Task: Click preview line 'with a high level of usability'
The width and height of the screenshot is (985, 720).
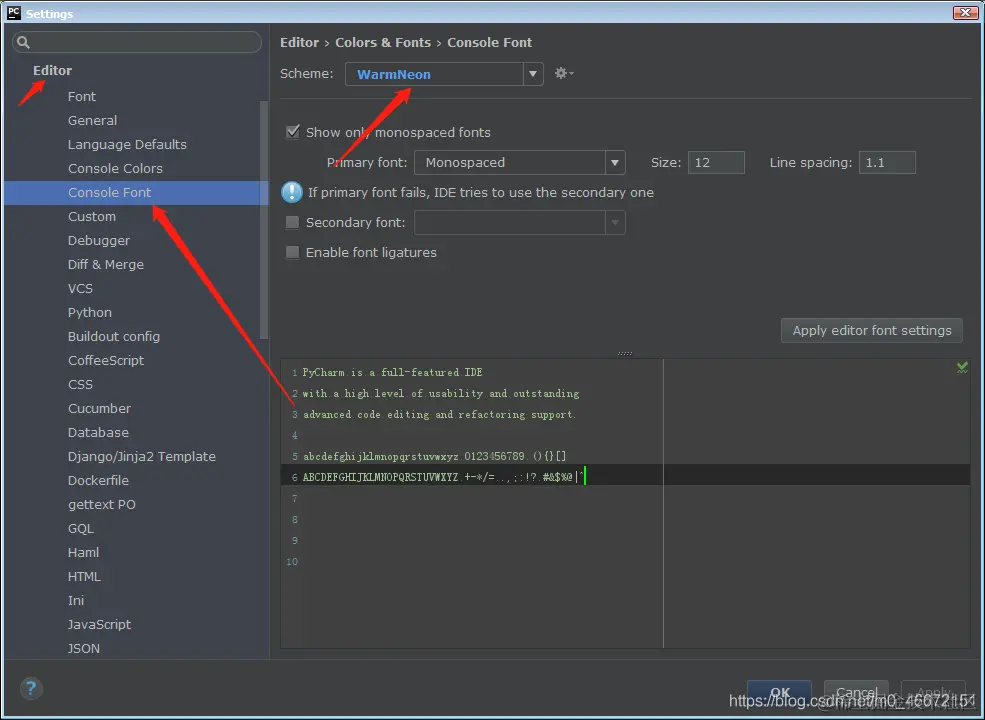Action: click(441, 393)
